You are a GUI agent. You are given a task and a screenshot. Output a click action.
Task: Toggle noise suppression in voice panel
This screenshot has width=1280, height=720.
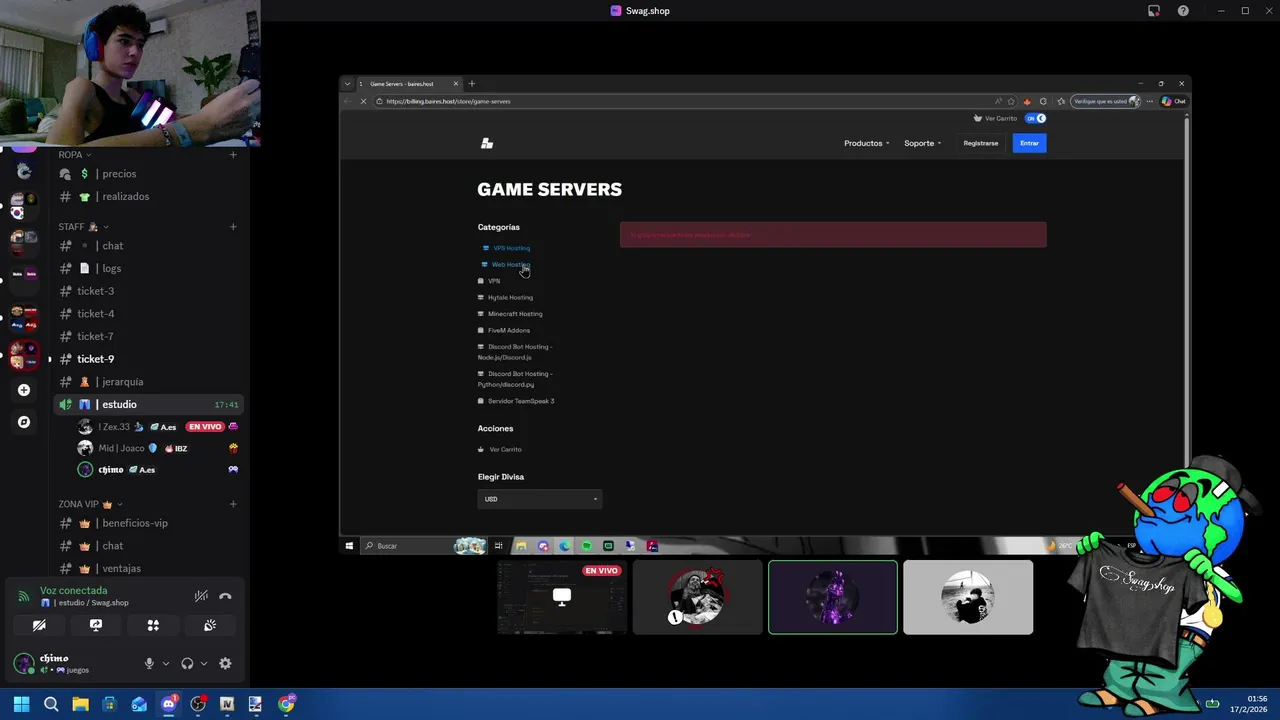[201, 596]
